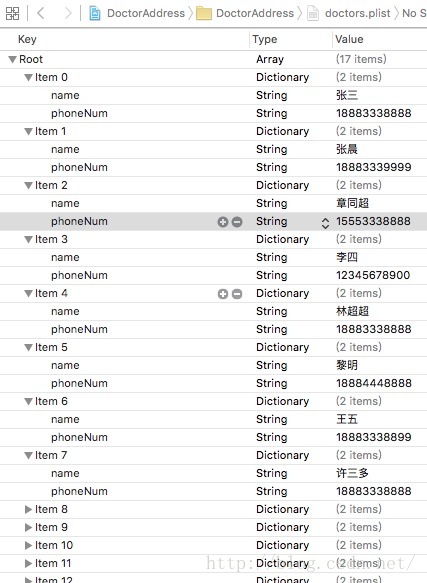Select value 许三多 in Item 7
Viewport: 427px width, 583px height.
(352, 473)
